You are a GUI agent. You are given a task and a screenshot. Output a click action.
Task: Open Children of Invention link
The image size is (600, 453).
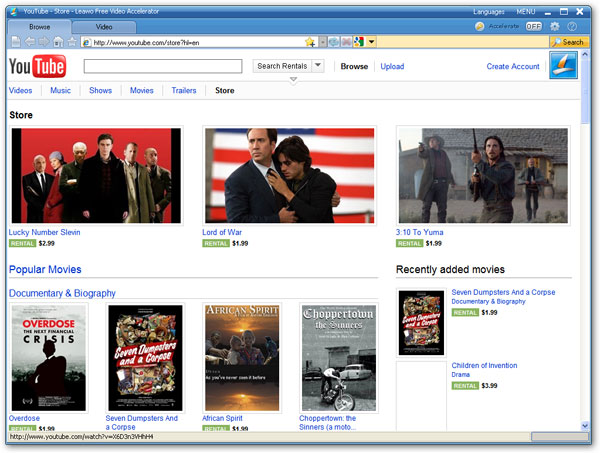(484, 365)
